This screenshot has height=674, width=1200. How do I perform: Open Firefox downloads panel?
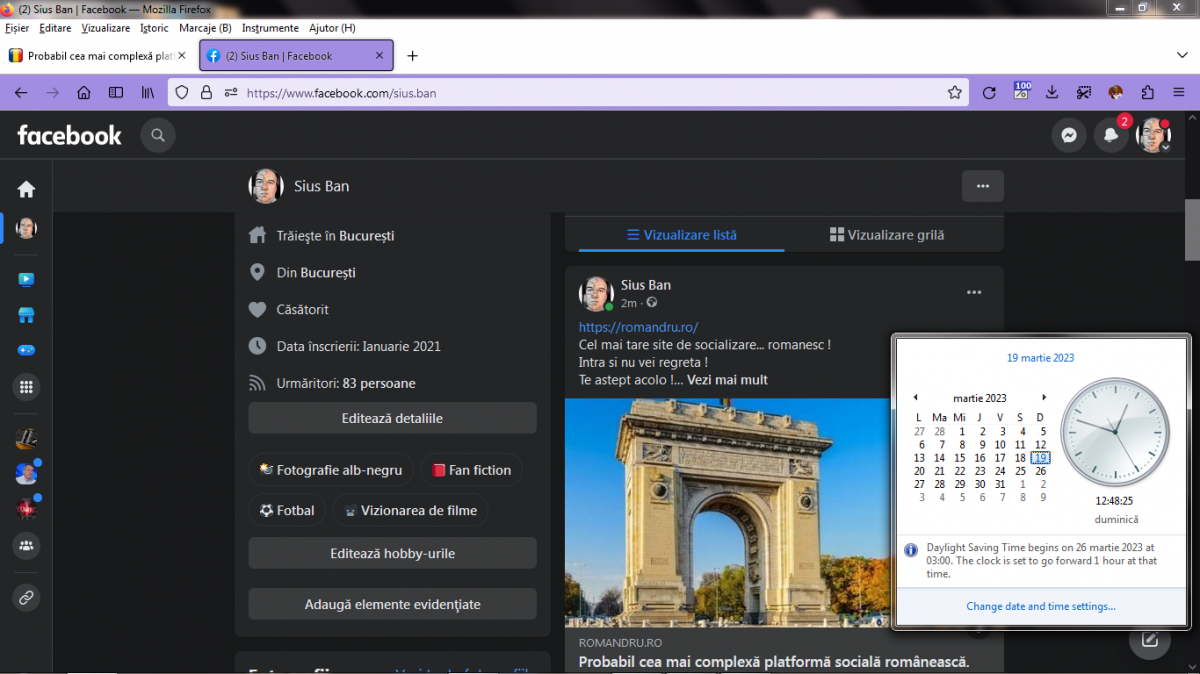[x=1052, y=93]
